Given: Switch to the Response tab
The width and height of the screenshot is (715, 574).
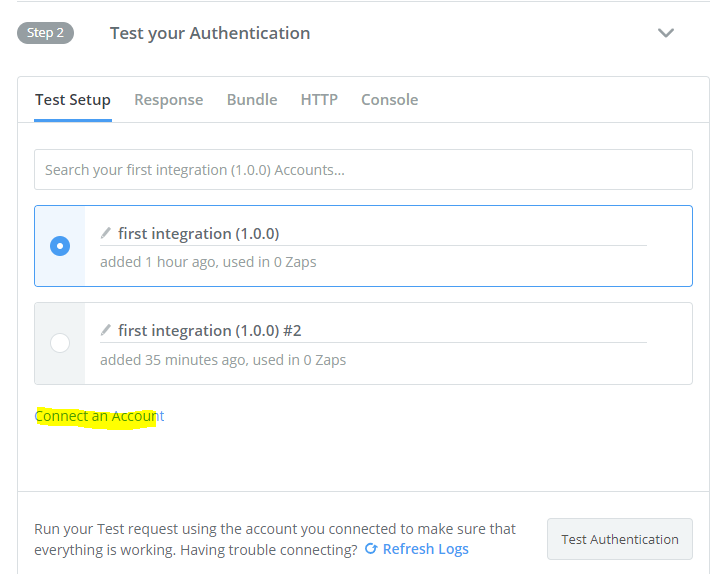Looking at the screenshot, I should click(x=169, y=100).
